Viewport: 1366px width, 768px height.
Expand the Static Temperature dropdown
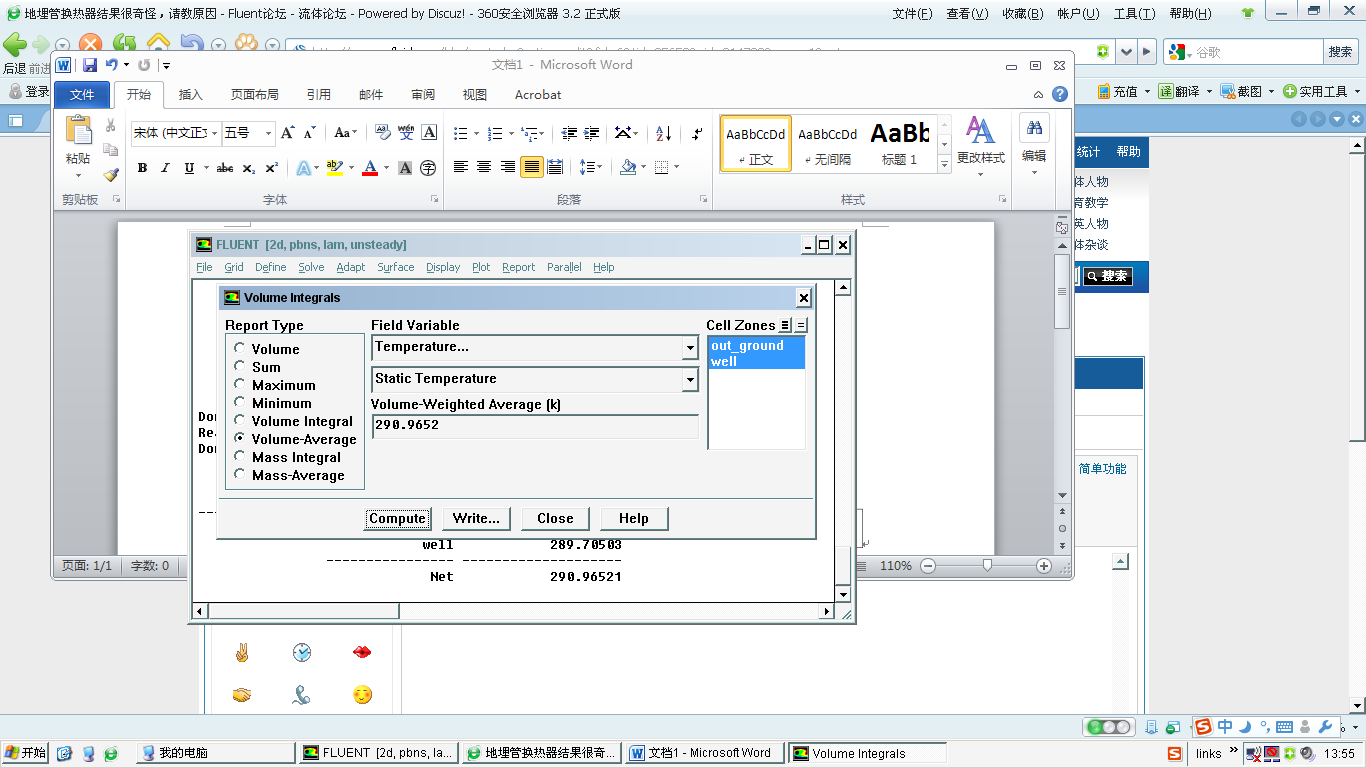coord(690,380)
